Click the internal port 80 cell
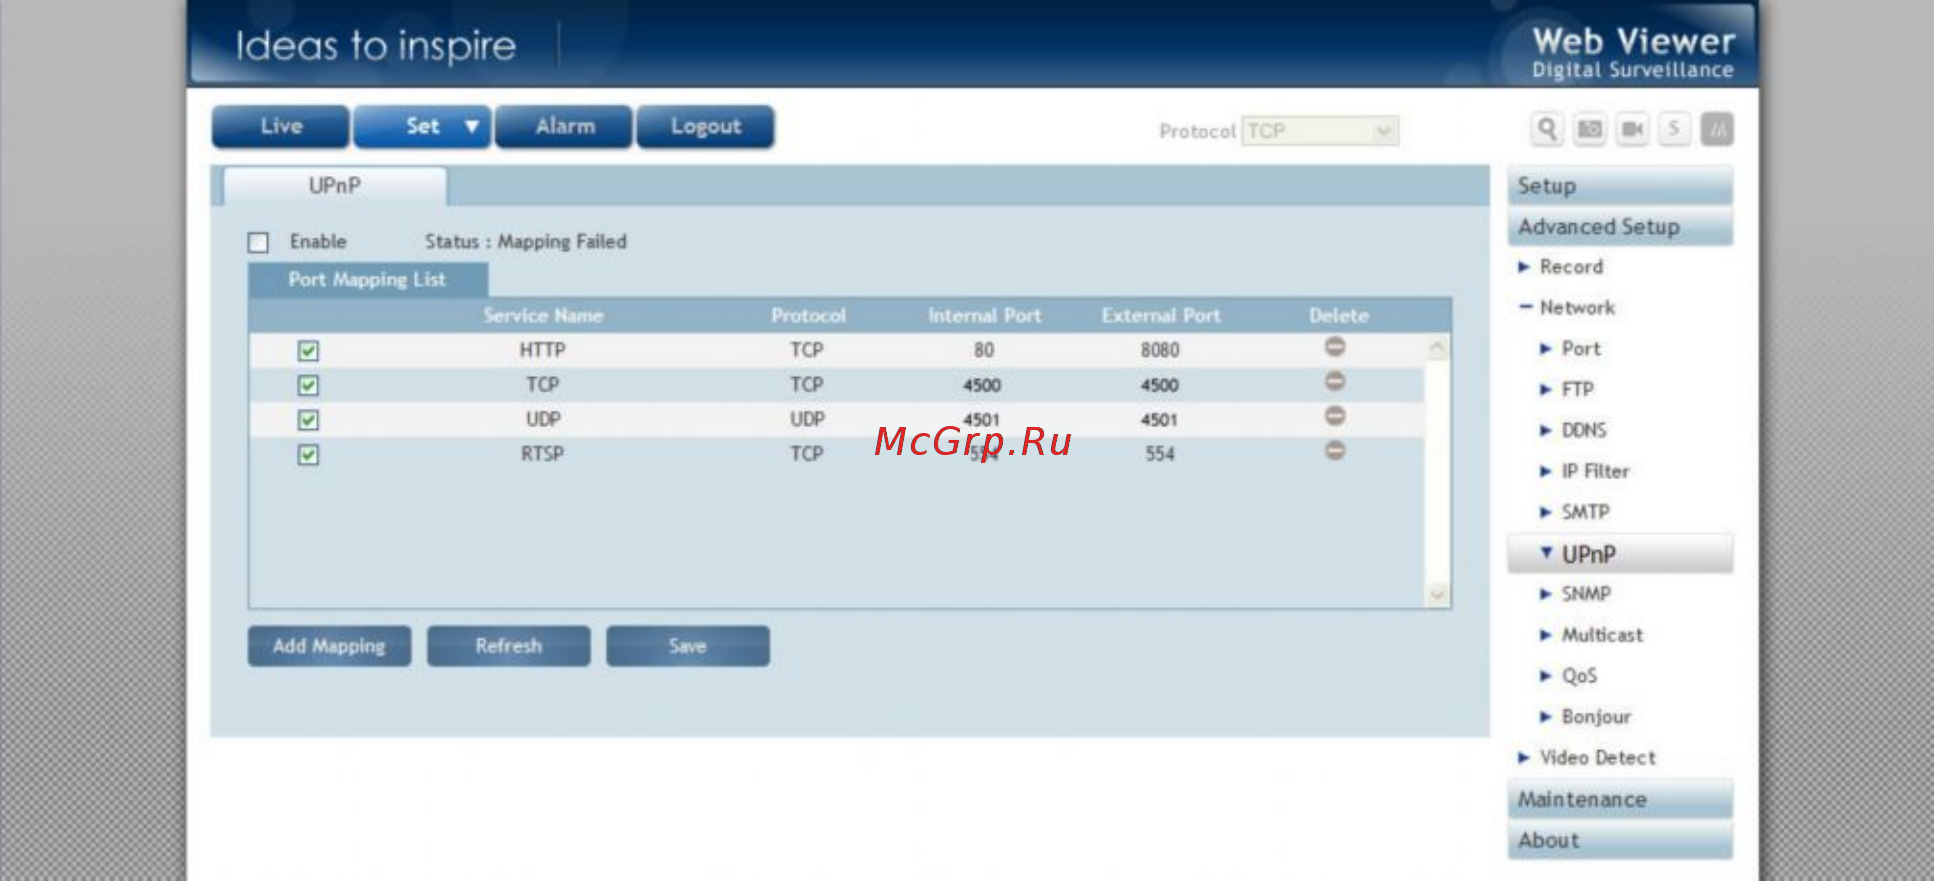The width and height of the screenshot is (1934, 881). point(984,350)
